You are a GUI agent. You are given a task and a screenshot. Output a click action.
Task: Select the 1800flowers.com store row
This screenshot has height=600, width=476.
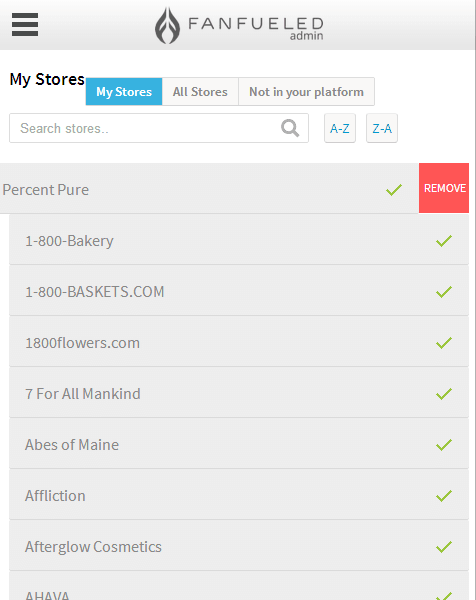point(239,342)
